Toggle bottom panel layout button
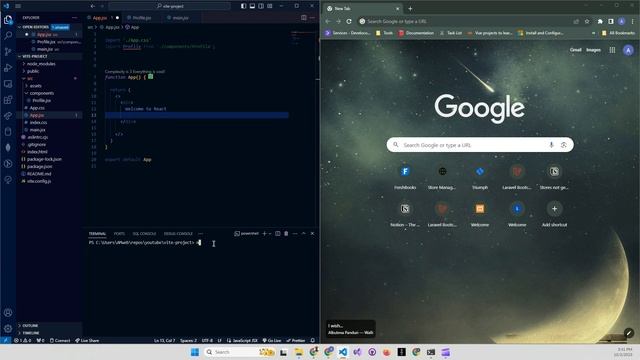The height and width of the screenshot is (360, 640). [252, 6]
